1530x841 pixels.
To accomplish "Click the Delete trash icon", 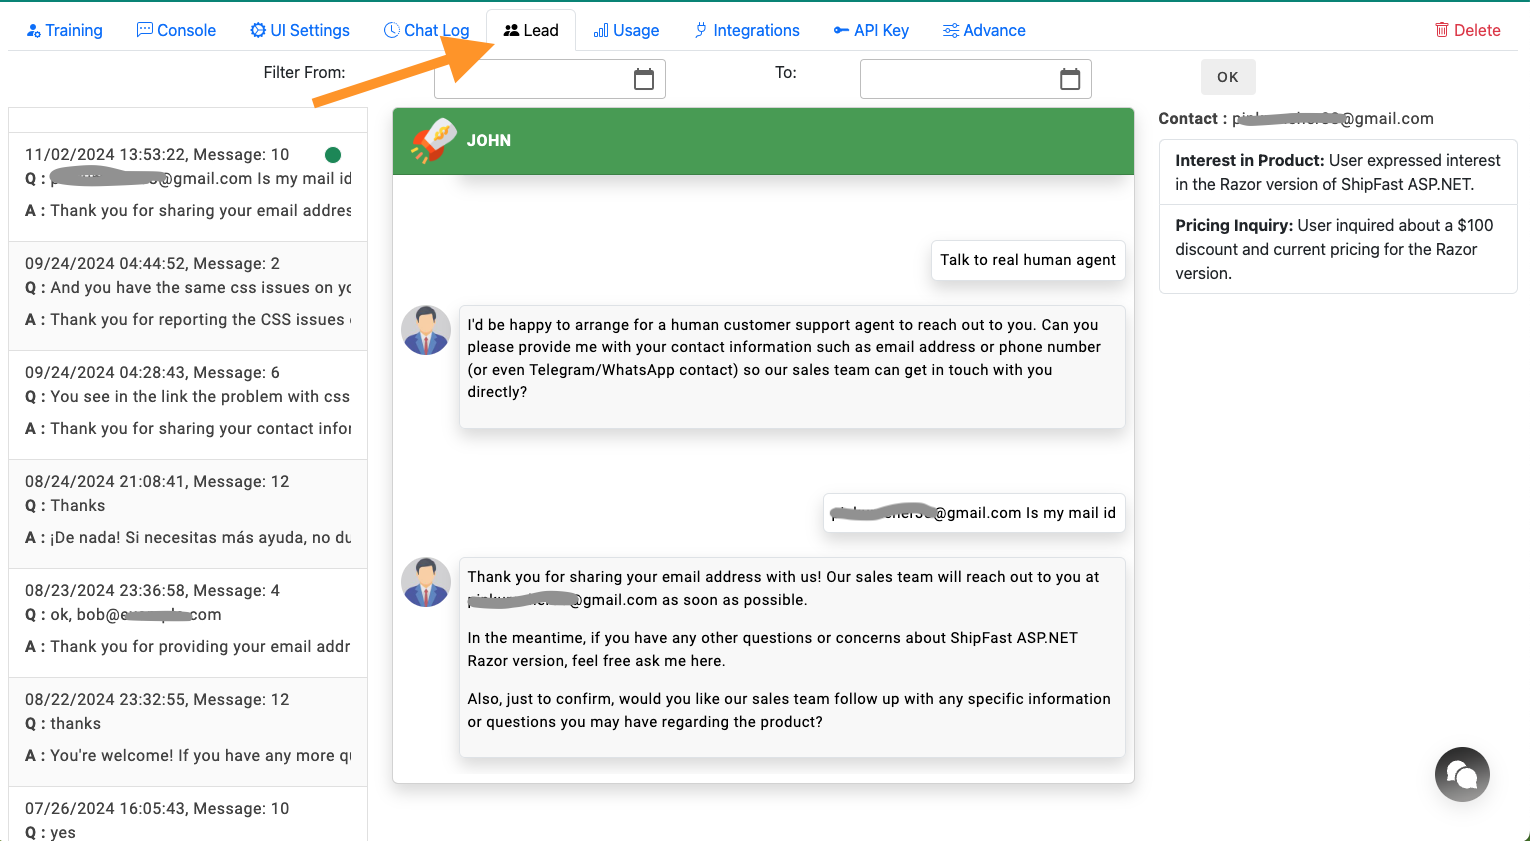I will [x=1440, y=30].
